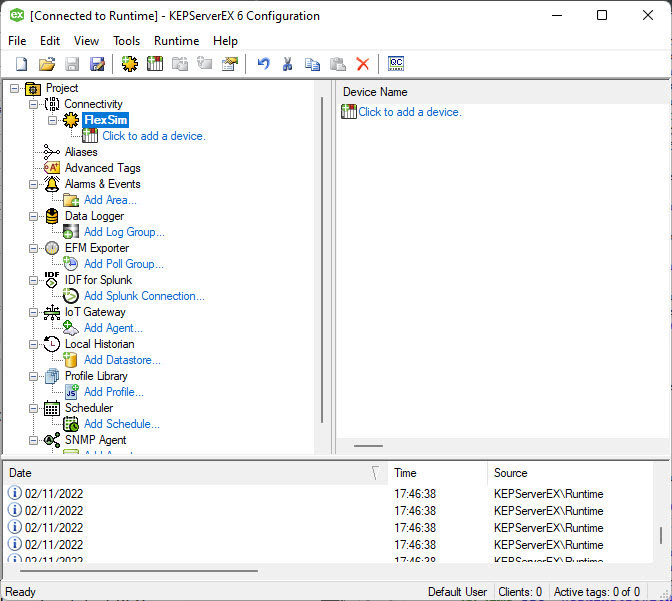
Task: Open the Tools menu
Action: (126, 41)
